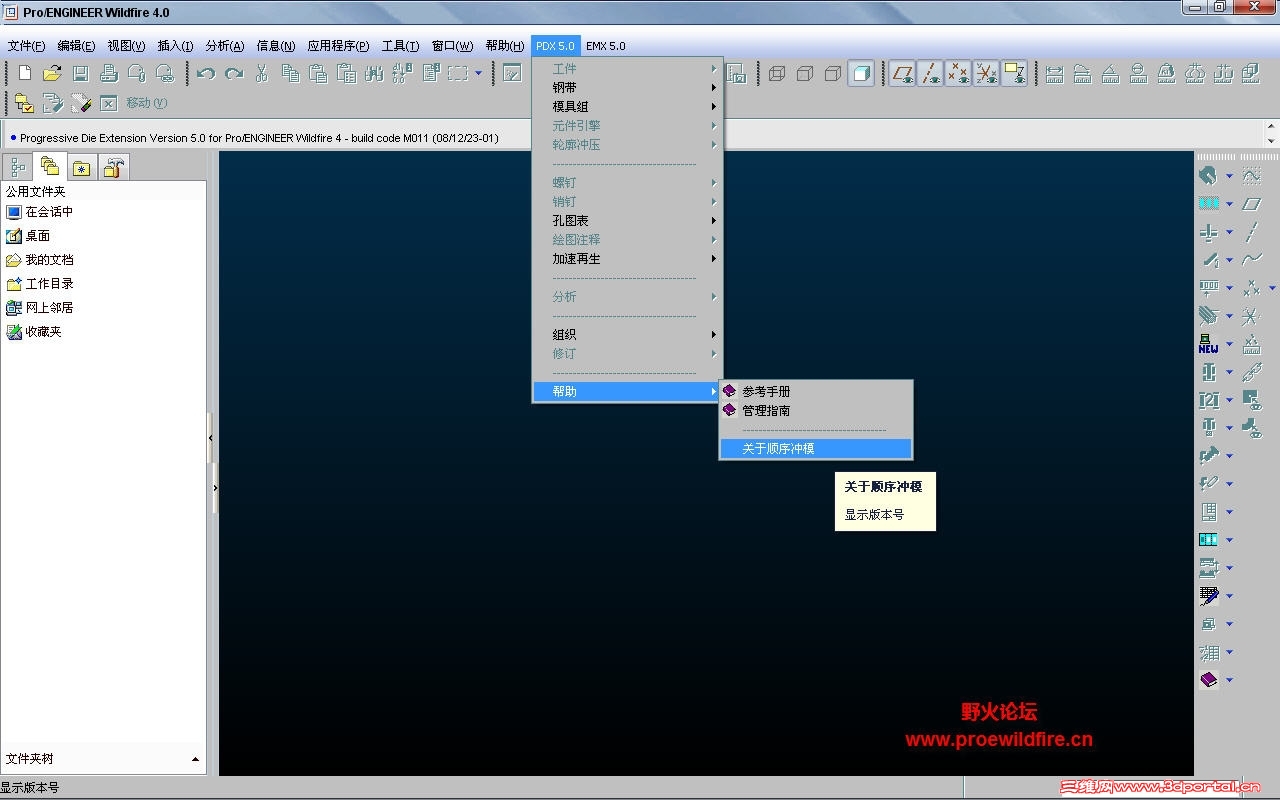Click message area scroll up arrow
1280x800 pixels.
(1272, 126)
